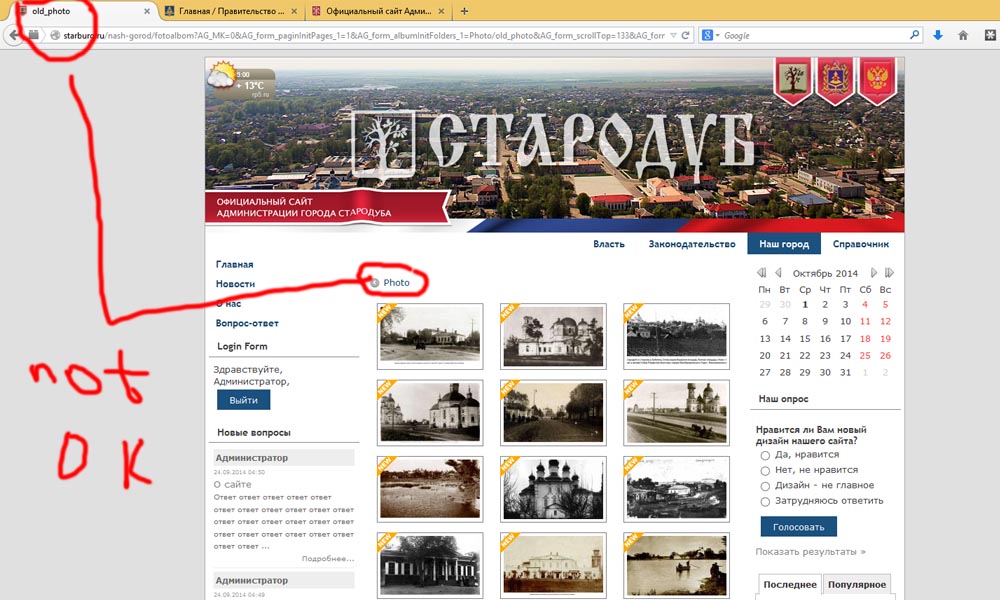Click the Russian double-headed eagle emblem badge
The width and height of the screenshot is (1000, 600).
[878, 80]
